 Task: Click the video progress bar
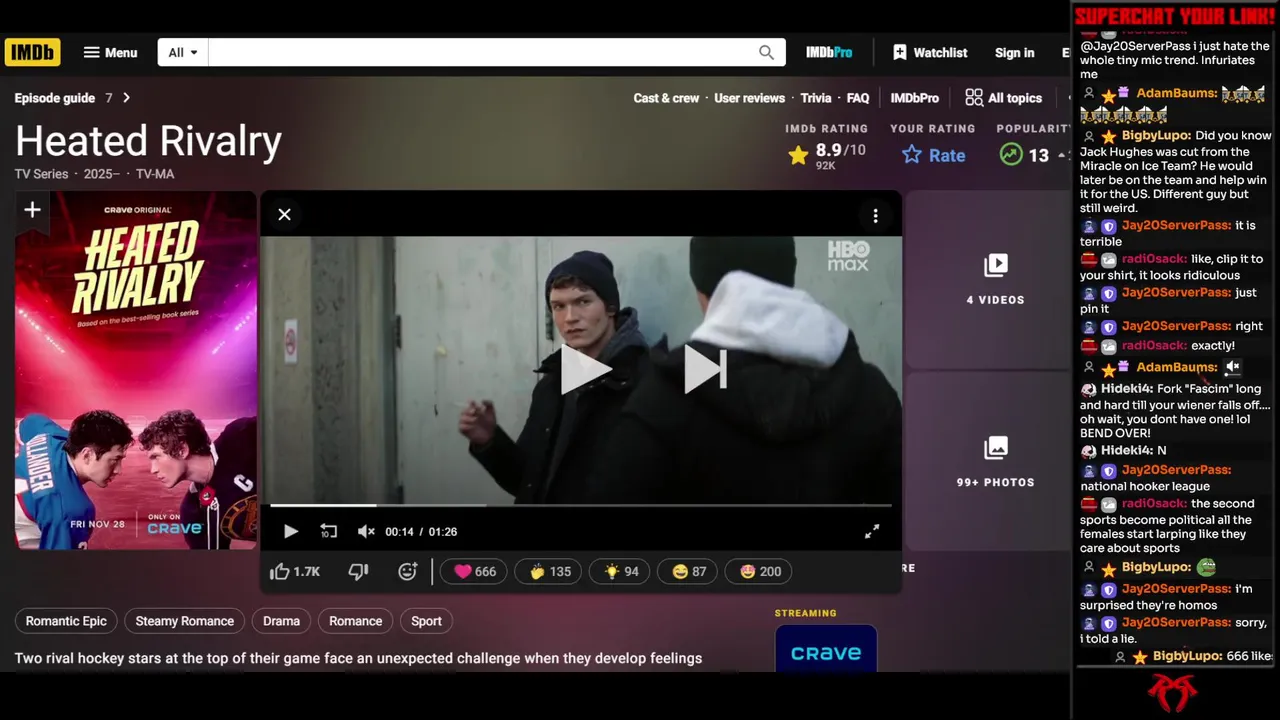(x=580, y=505)
